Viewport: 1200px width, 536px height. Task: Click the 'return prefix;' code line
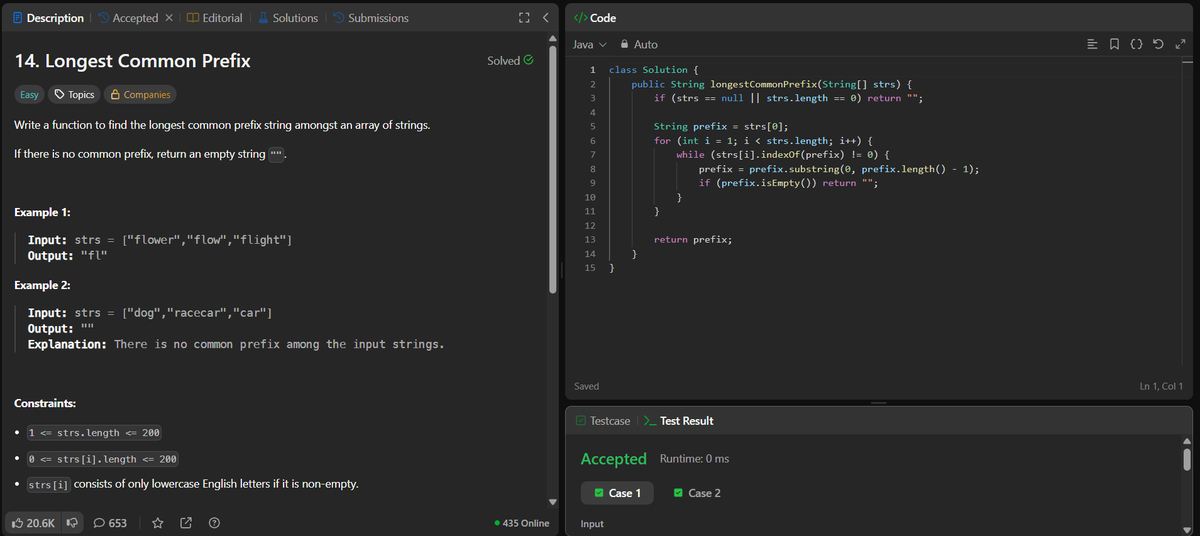click(x=693, y=240)
